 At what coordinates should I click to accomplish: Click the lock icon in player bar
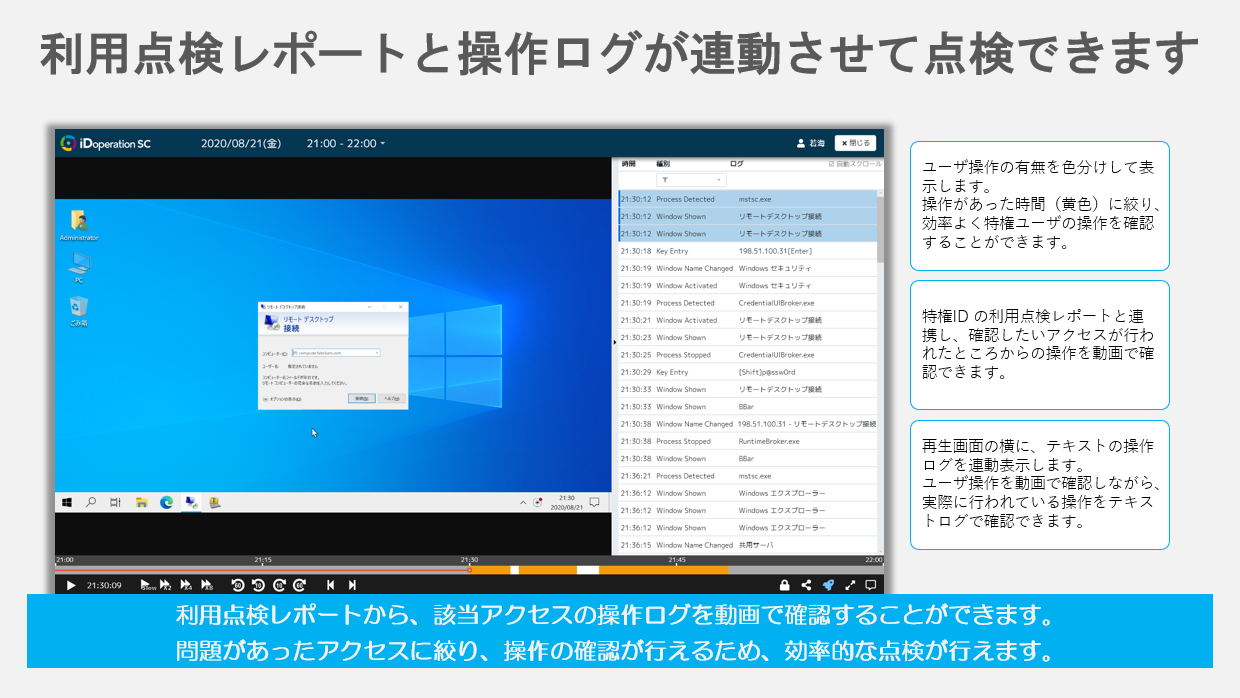click(x=785, y=585)
